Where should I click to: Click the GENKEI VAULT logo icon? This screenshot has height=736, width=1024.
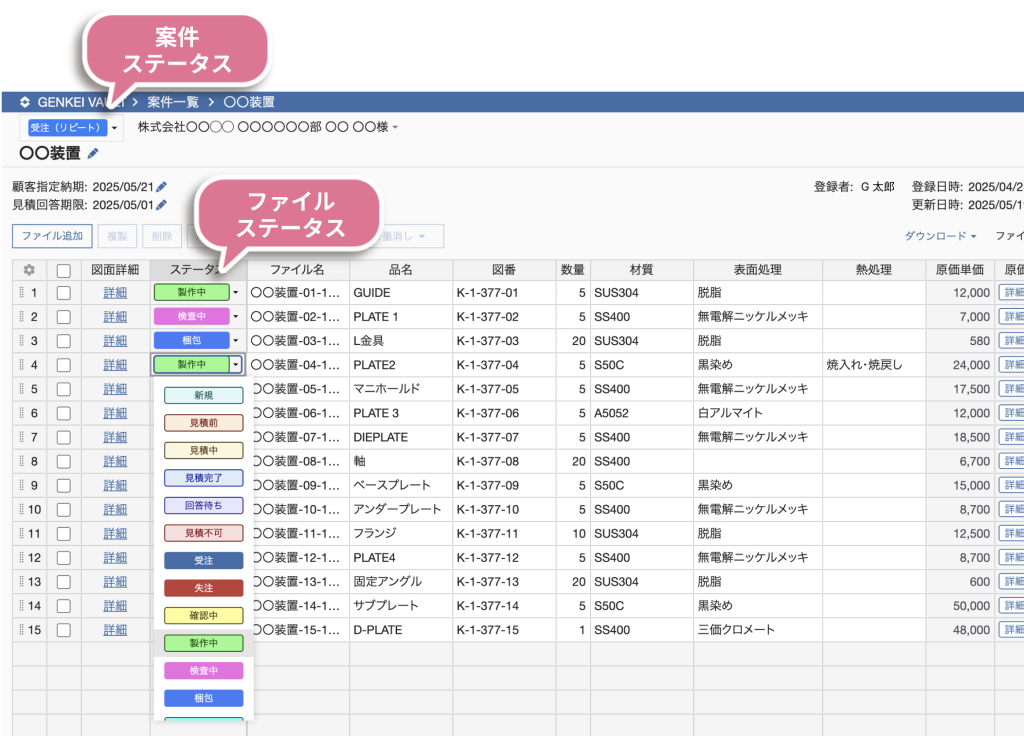(25, 102)
